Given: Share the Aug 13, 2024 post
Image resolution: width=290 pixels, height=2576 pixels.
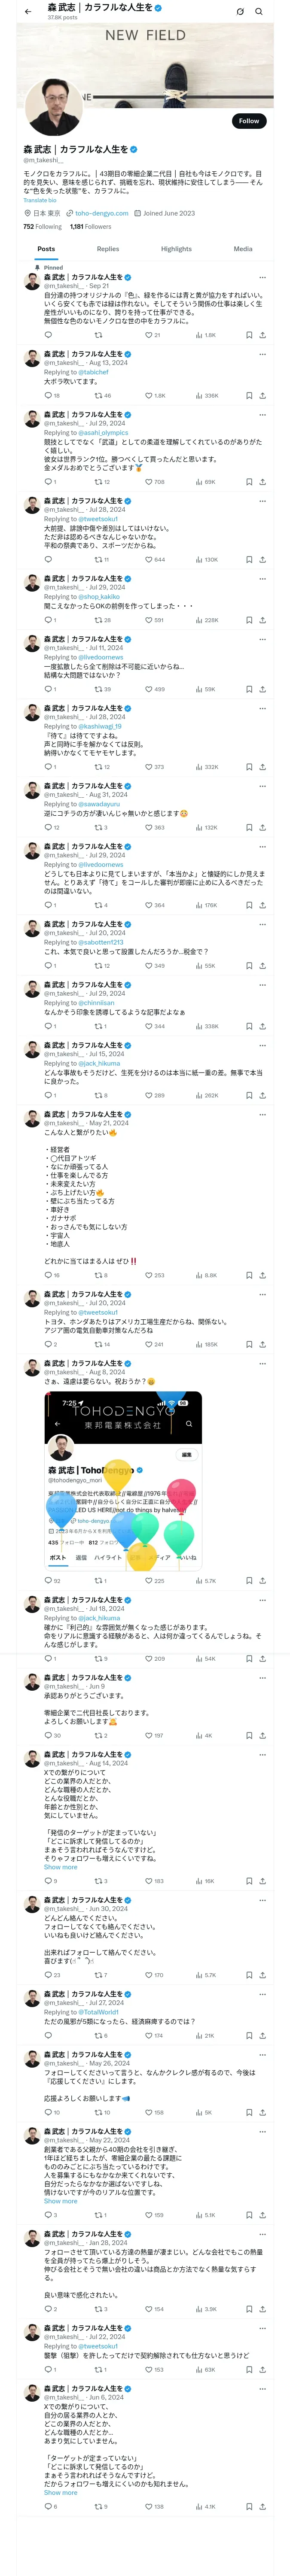Looking at the screenshot, I should click(x=263, y=396).
